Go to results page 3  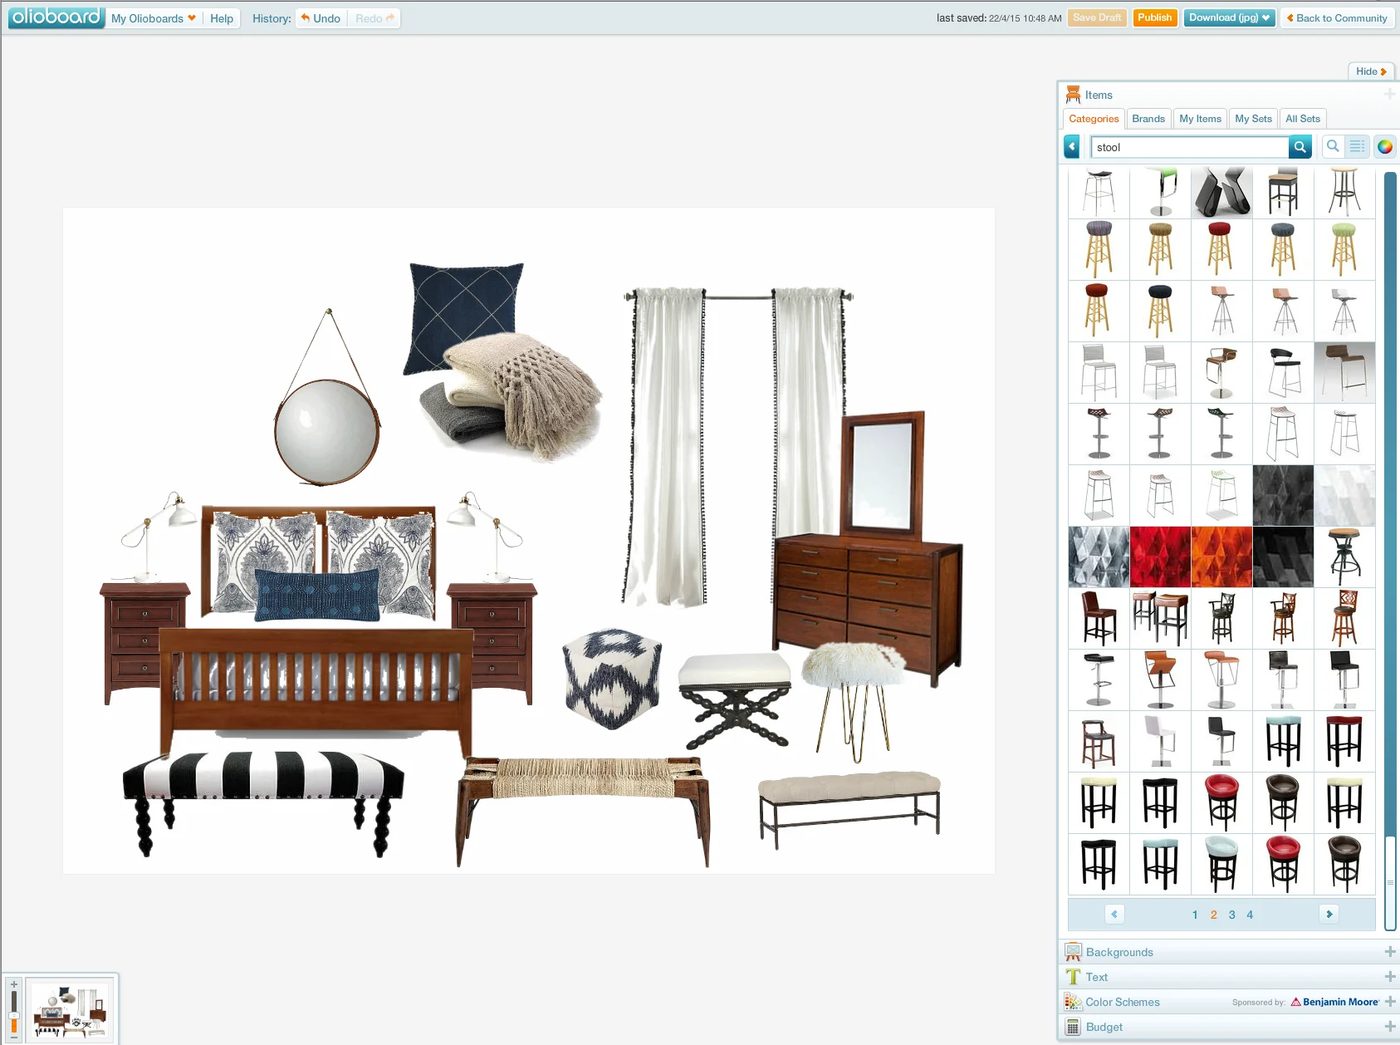point(1232,914)
